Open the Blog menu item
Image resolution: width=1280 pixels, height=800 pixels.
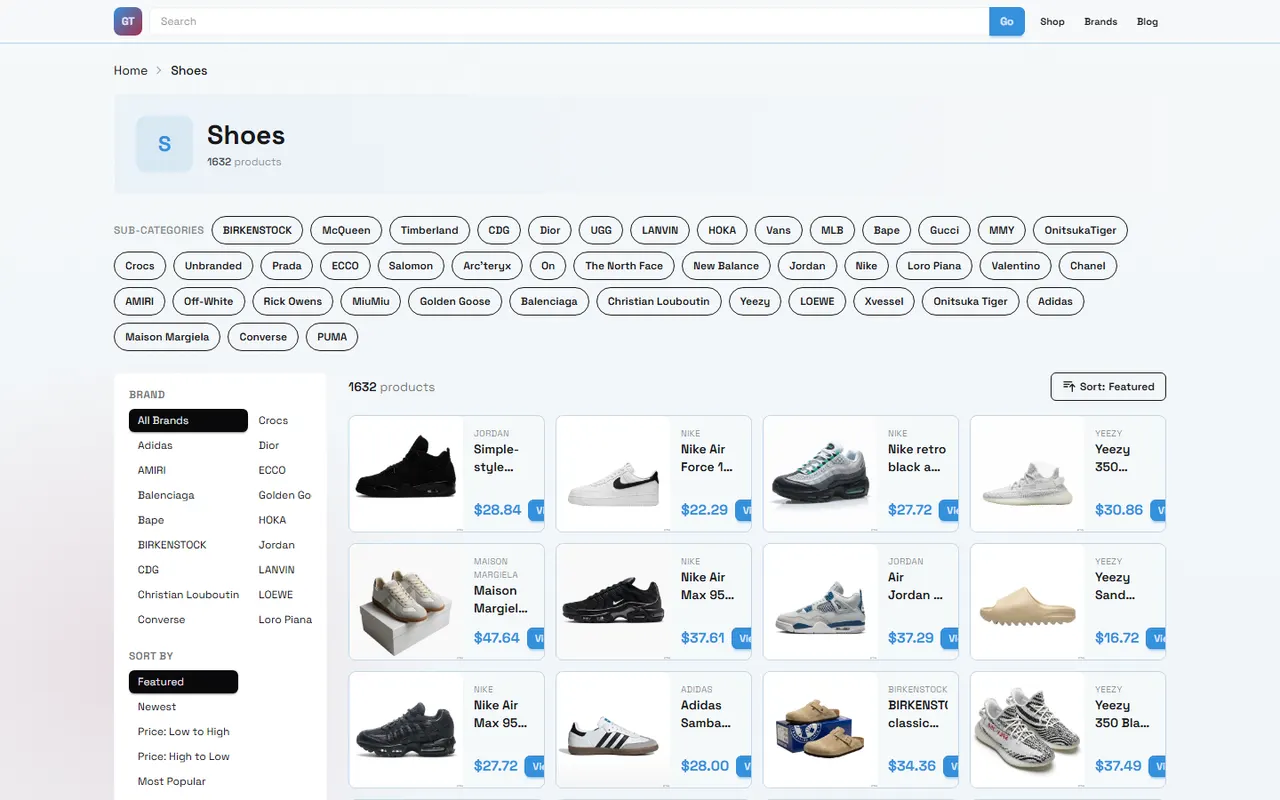(1147, 21)
